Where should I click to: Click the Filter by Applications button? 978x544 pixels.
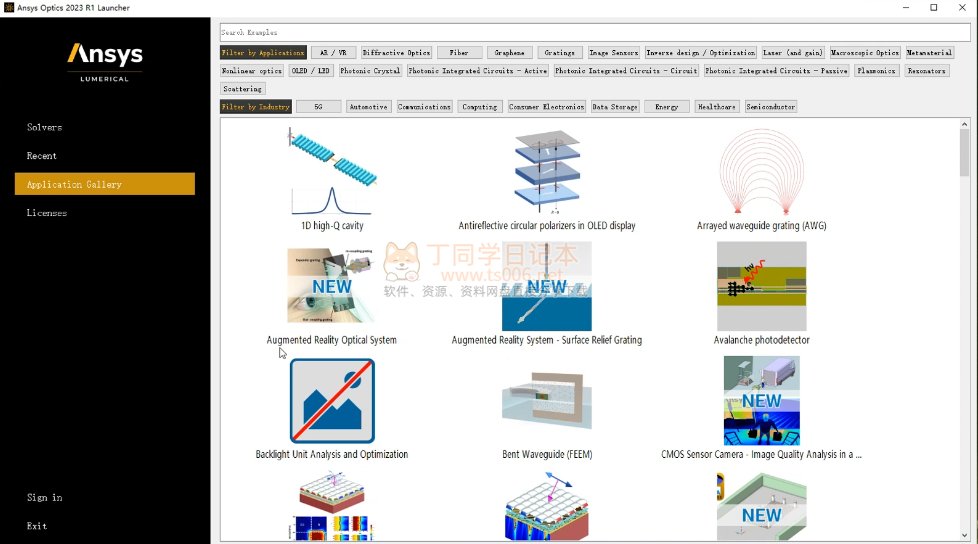point(263,52)
